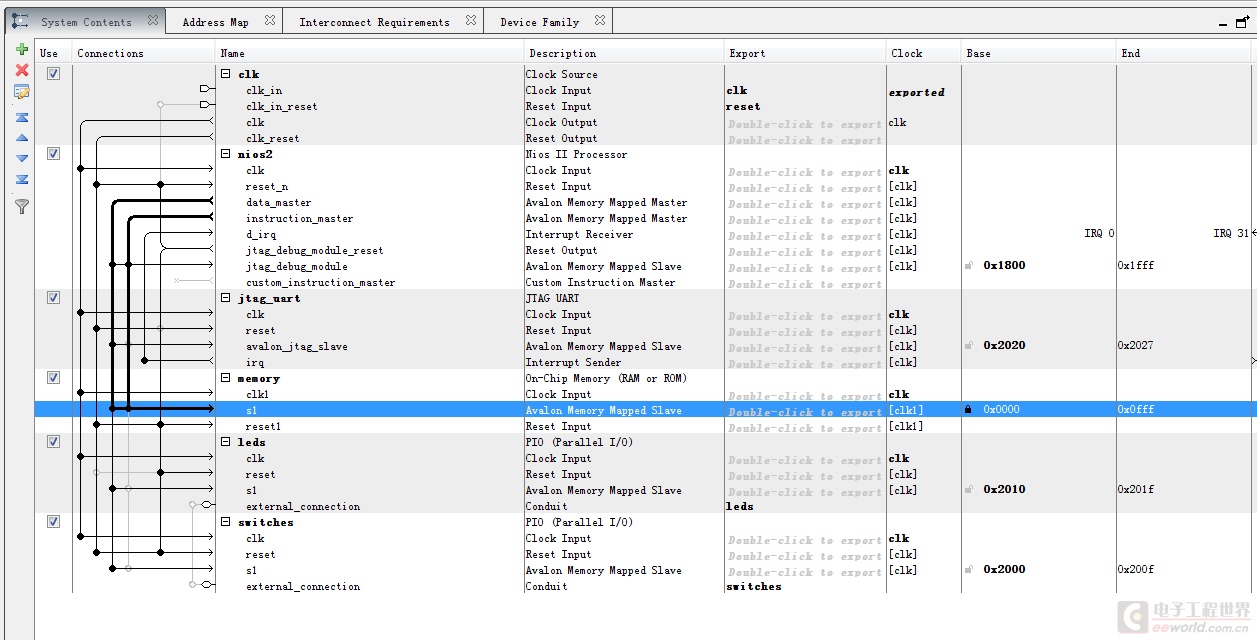Viewport: 1257px width, 640px height.
Task: Click lock icon next to base 0x1800
Action: pos(969,266)
